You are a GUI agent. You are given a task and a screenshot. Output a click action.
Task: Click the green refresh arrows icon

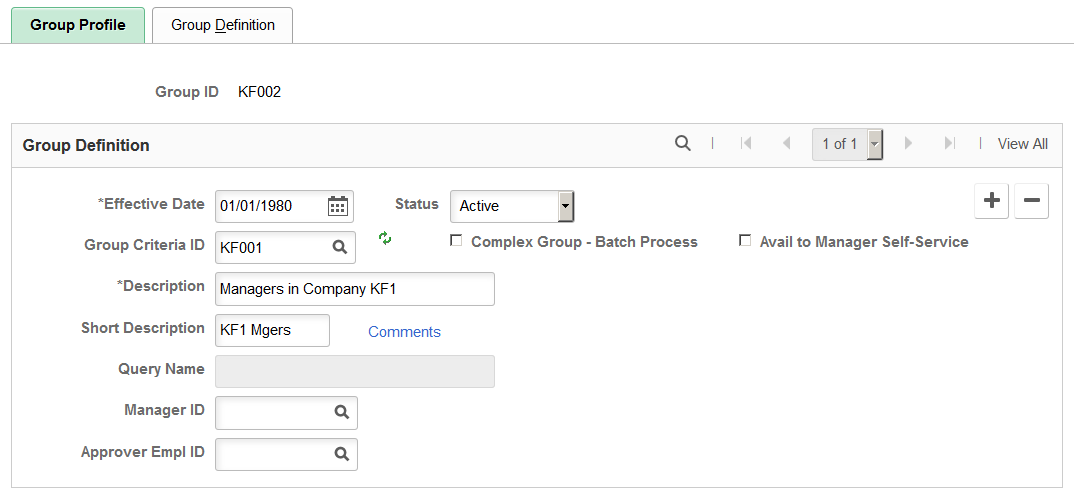(385, 238)
